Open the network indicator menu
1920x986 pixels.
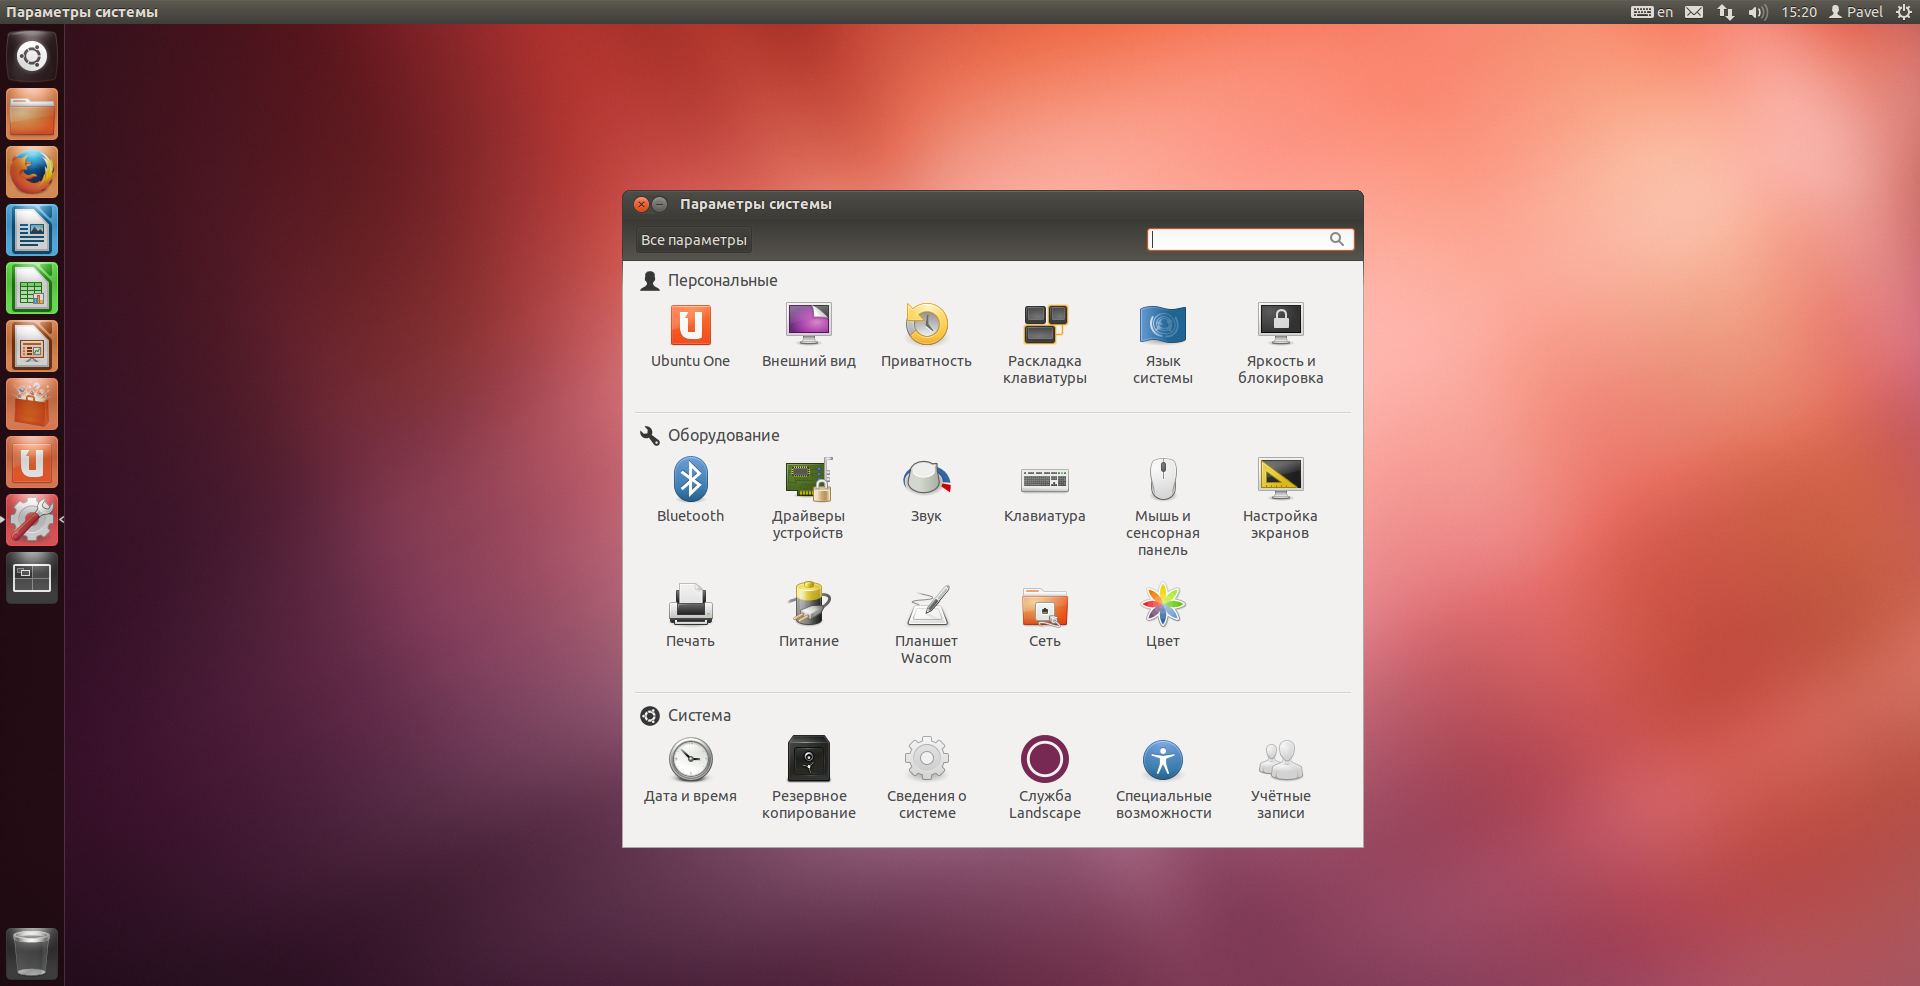pos(1726,12)
